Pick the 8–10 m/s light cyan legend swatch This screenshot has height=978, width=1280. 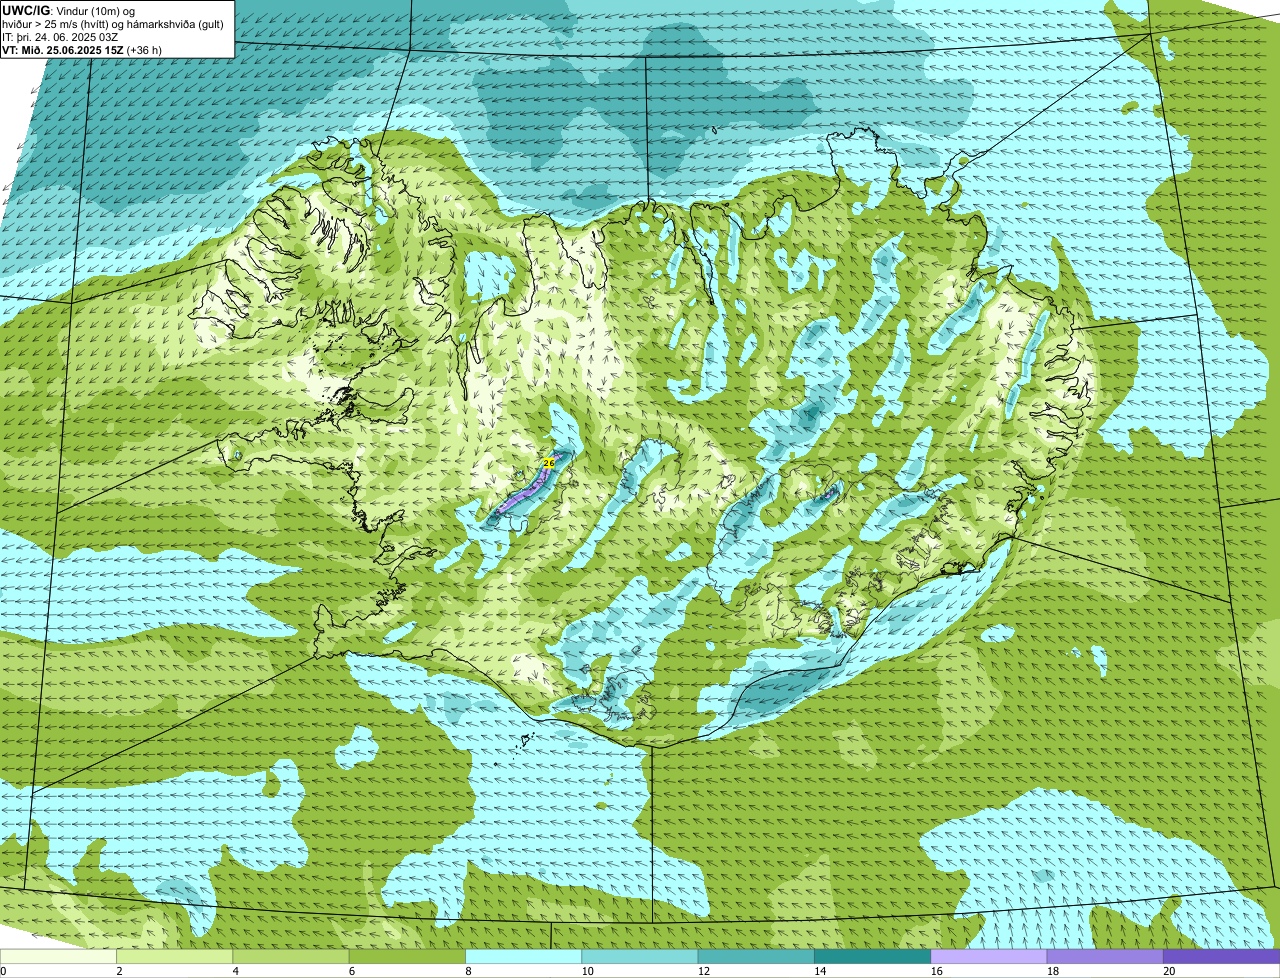(524, 956)
